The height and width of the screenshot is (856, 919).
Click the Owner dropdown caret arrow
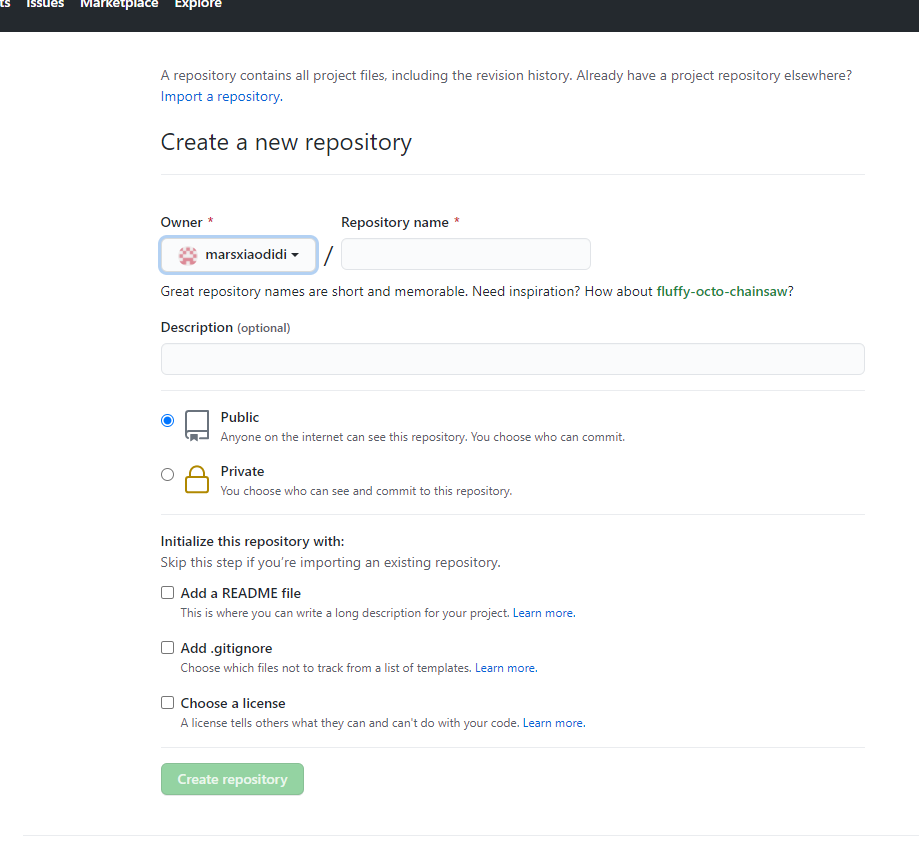coord(295,256)
